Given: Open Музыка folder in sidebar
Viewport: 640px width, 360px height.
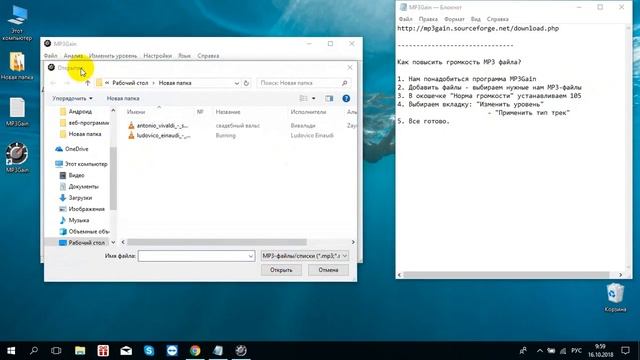Looking at the screenshot, I should 74,220.
